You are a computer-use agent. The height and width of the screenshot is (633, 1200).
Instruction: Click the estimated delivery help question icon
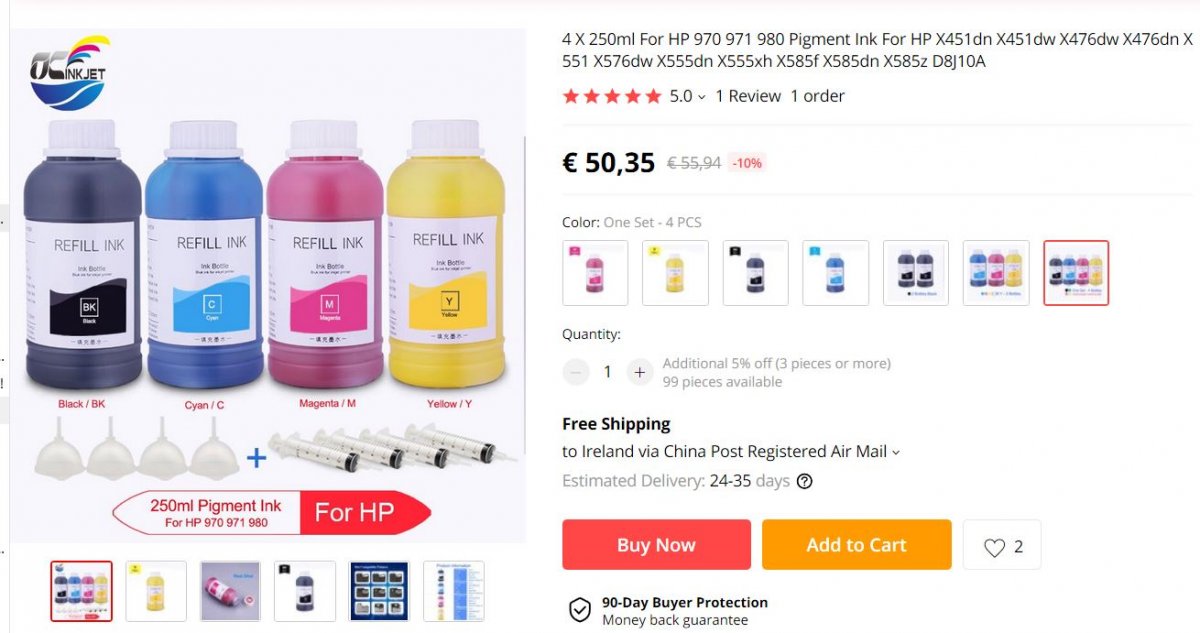pyautogui.click(x=804, y=481)
